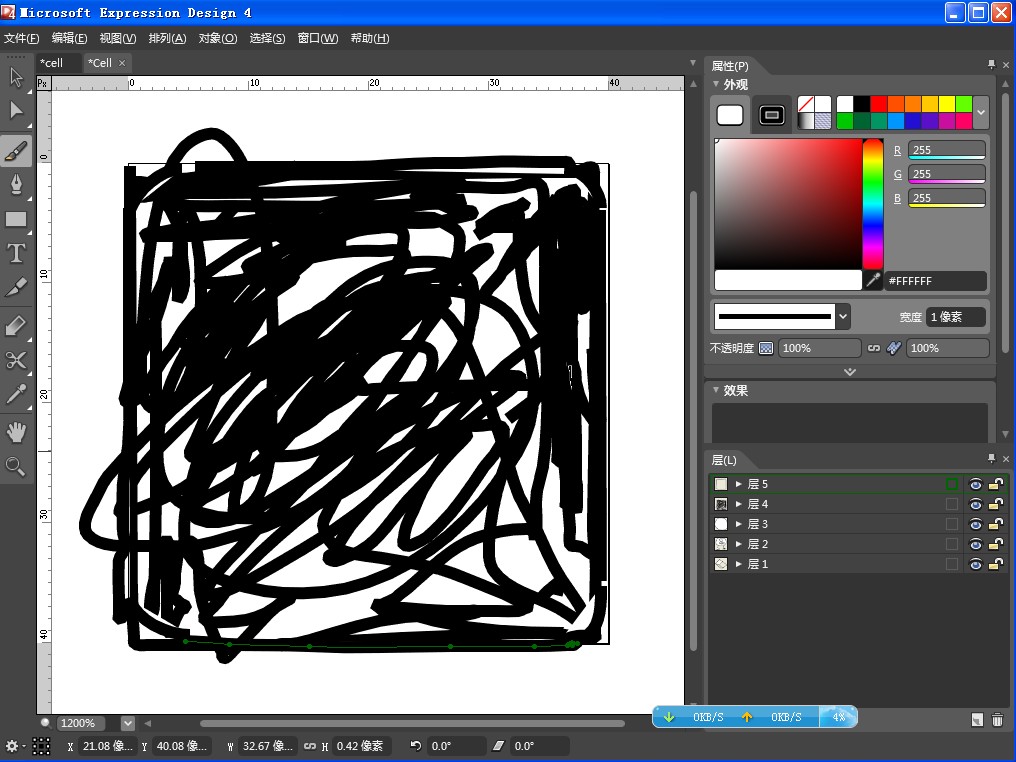Pin the Properties panel
Image resolution: width=1016 pixels, height=762 pixels.
click(x=991, y=64)
